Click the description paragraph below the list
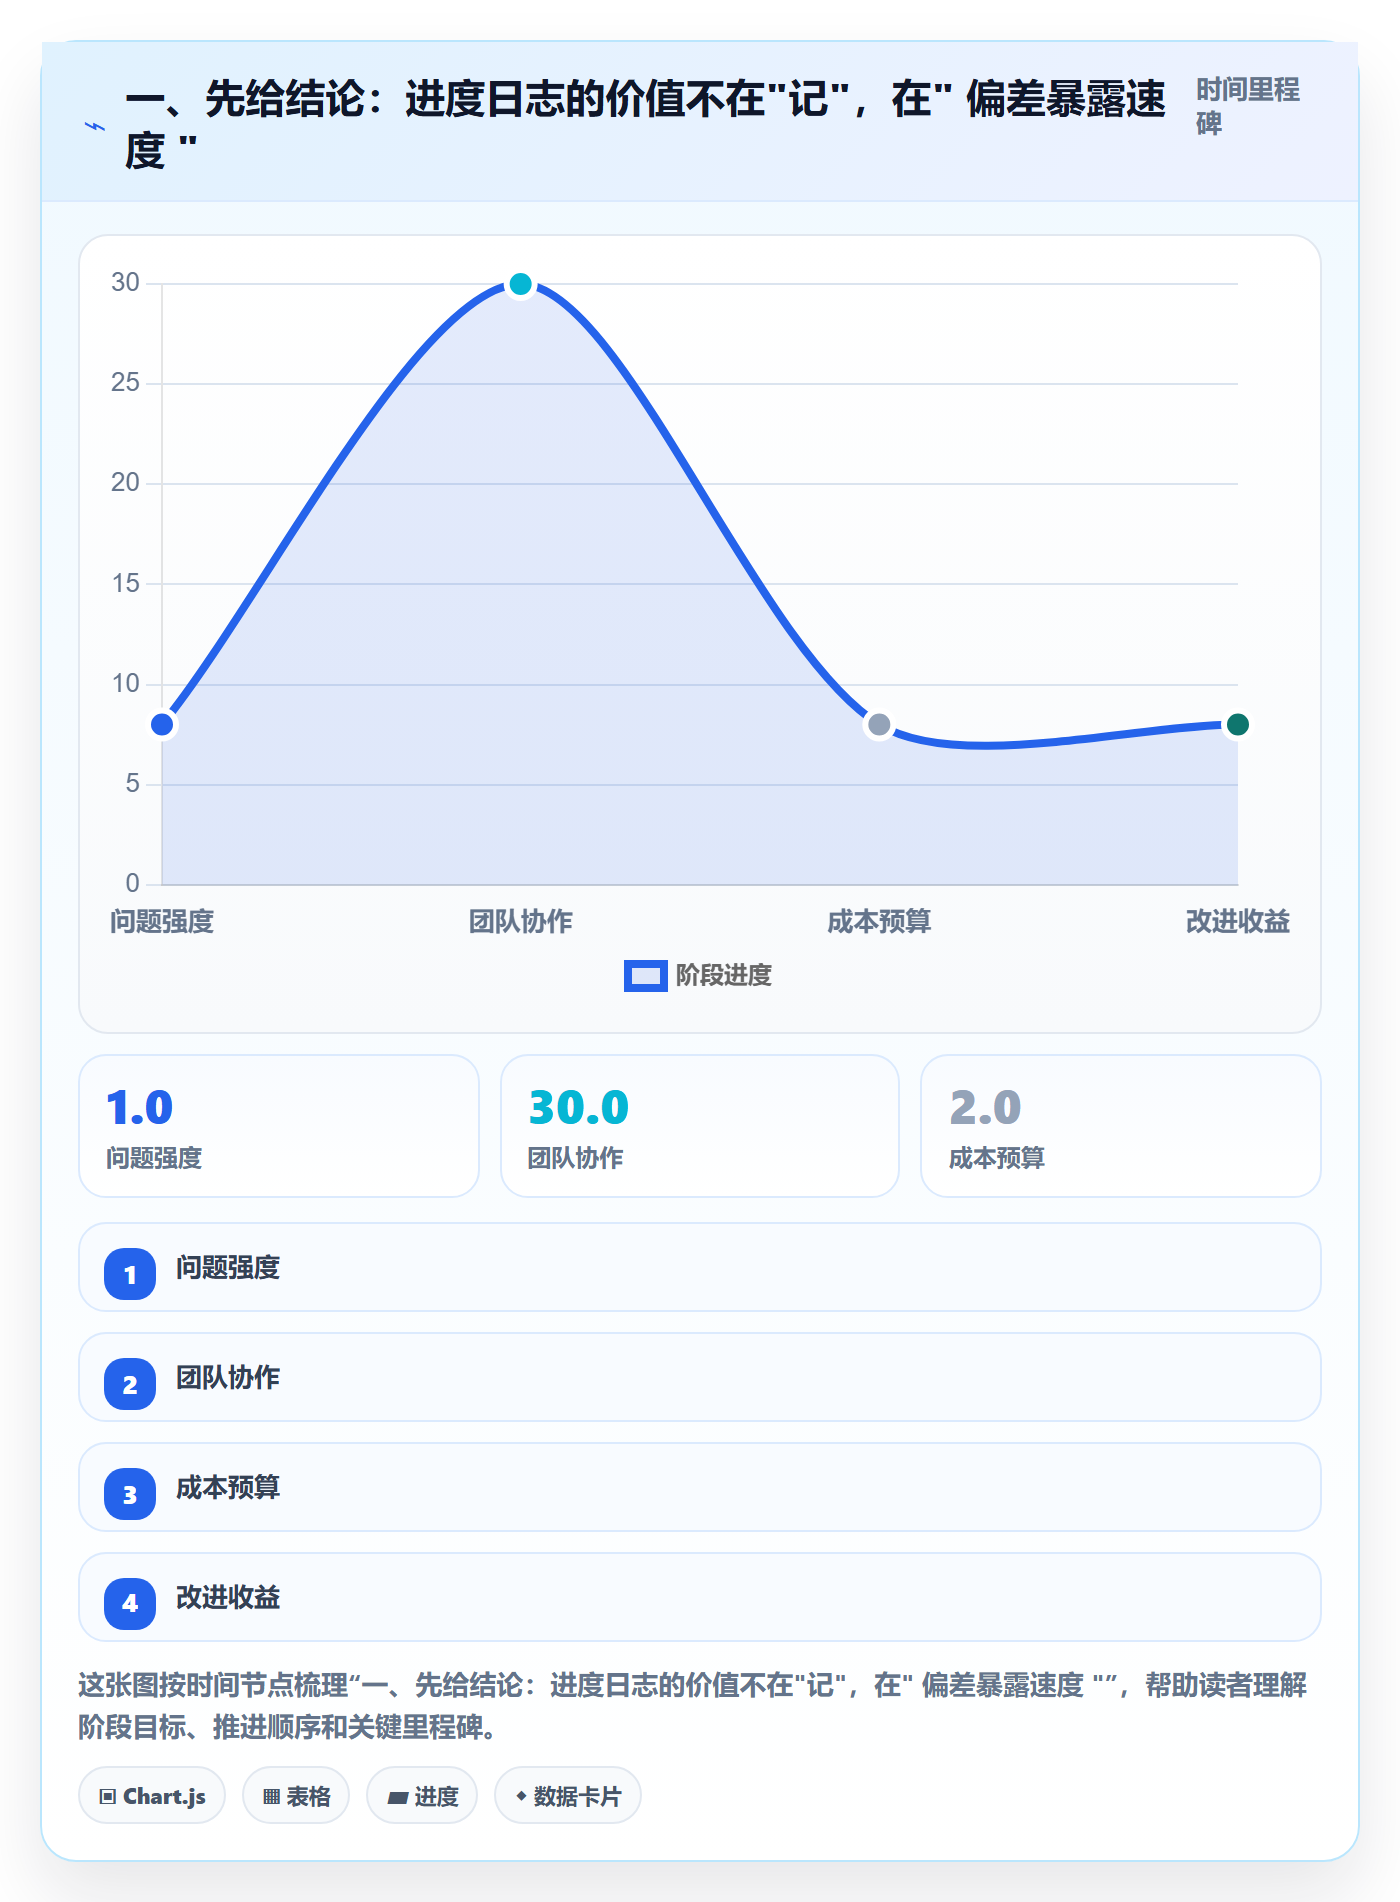The image size is (1400, 1902). [x=692, y=1706]
